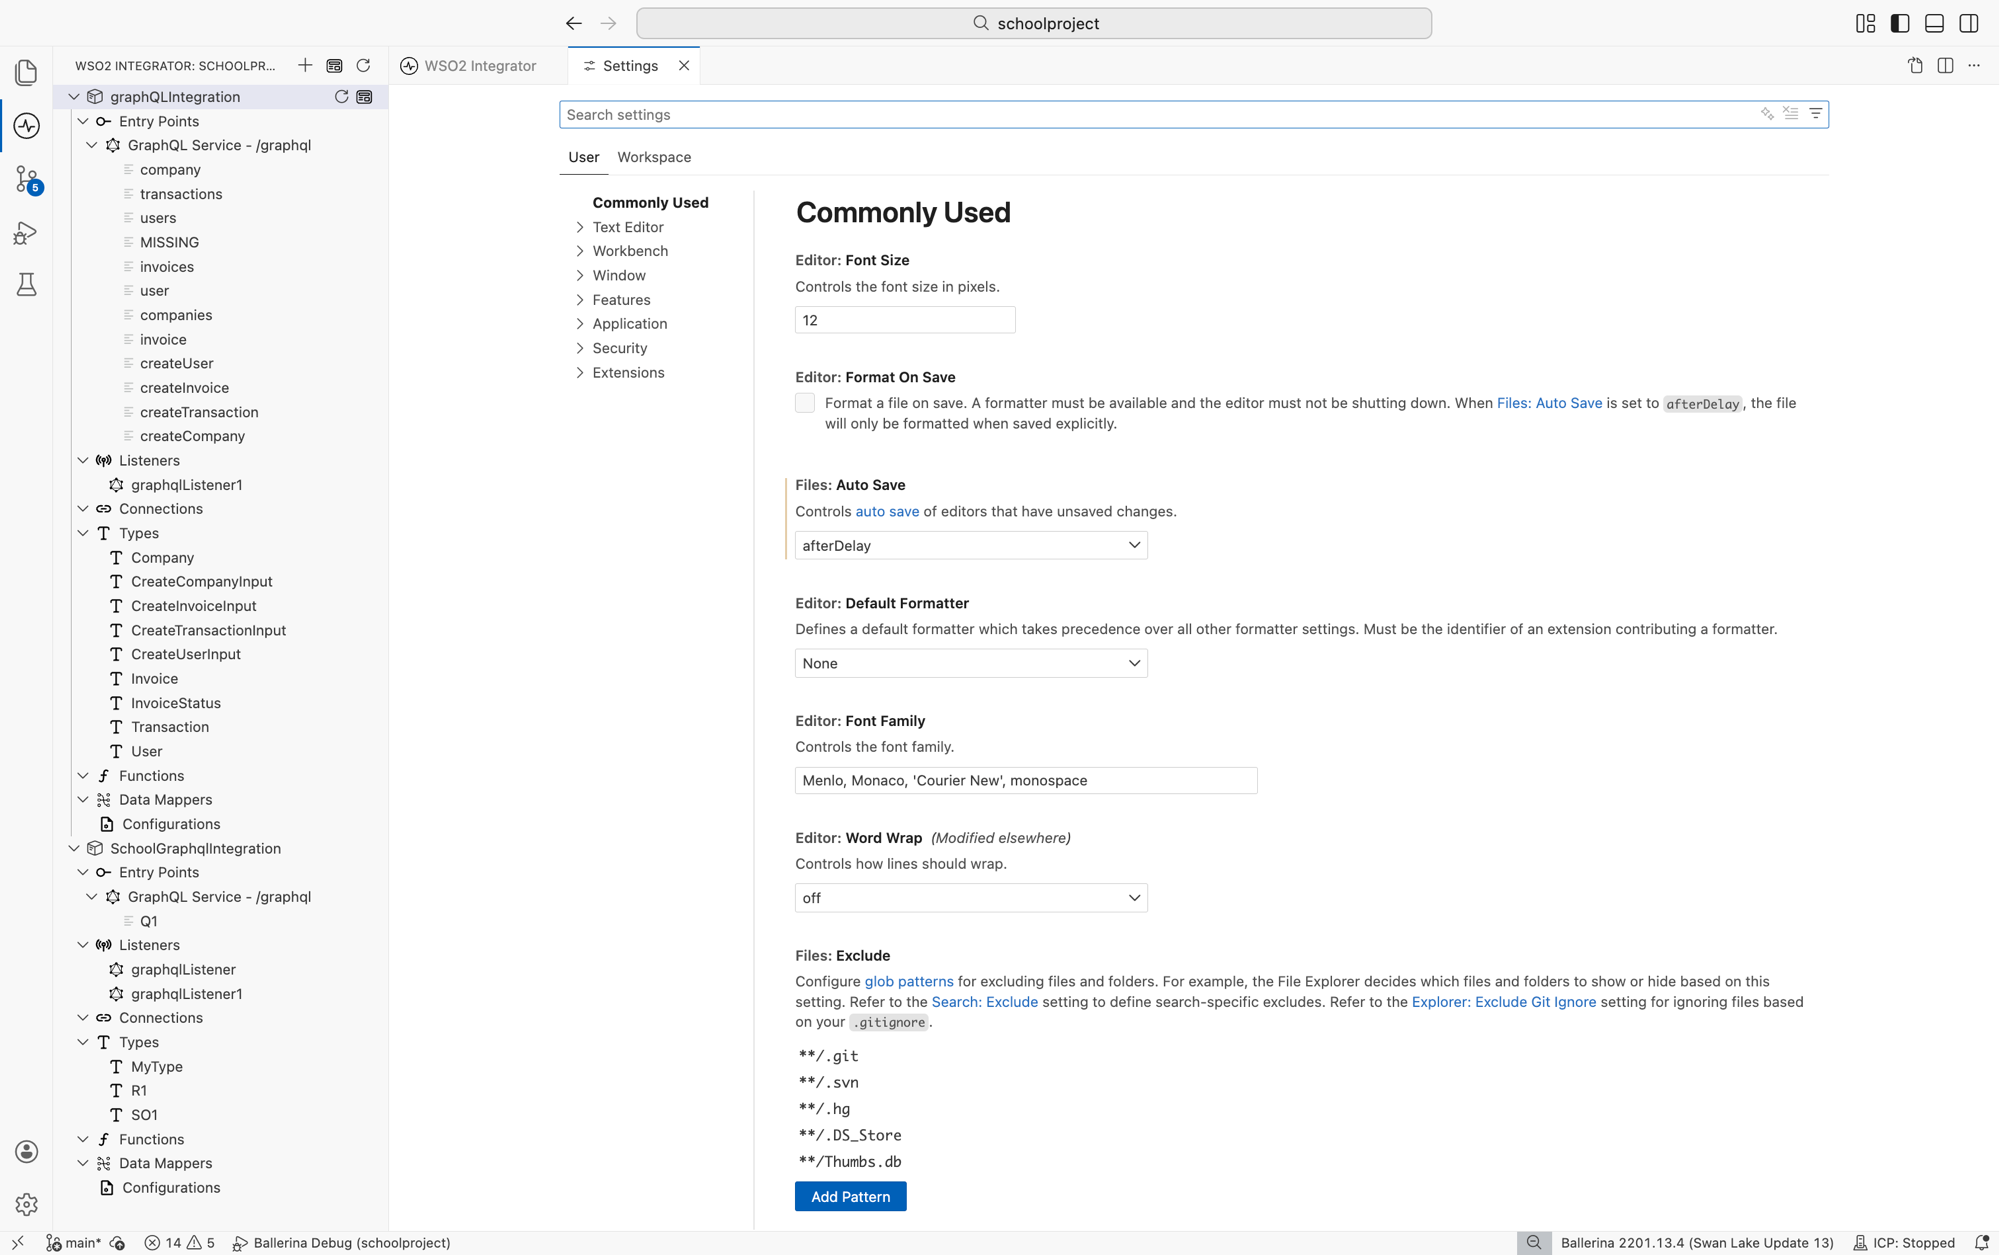Open the Run and Debug view
The image size is (2000, 1255).
click(x=27, y=233)
